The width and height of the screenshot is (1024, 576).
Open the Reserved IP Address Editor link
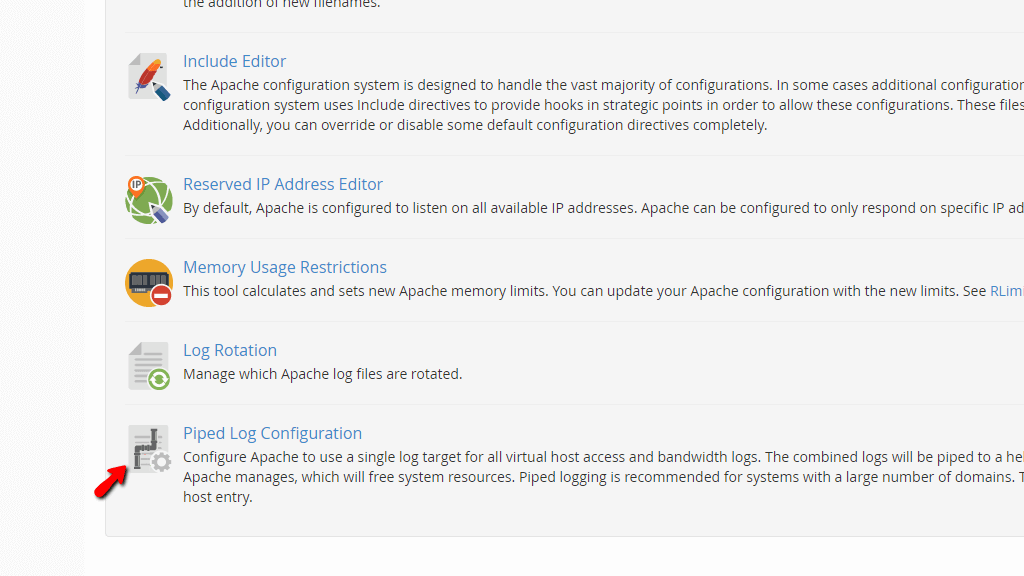pyautogui.click(x=283, y=184)
